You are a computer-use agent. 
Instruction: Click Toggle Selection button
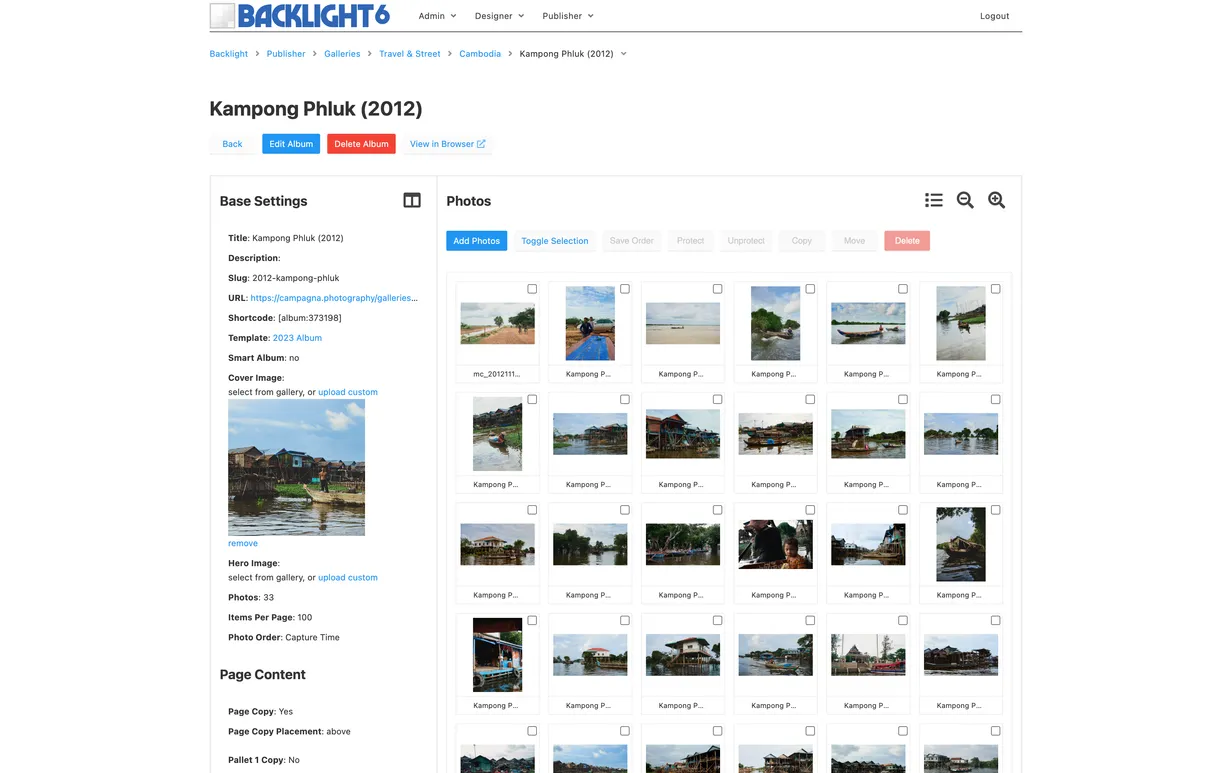click(x=555, y=241)
